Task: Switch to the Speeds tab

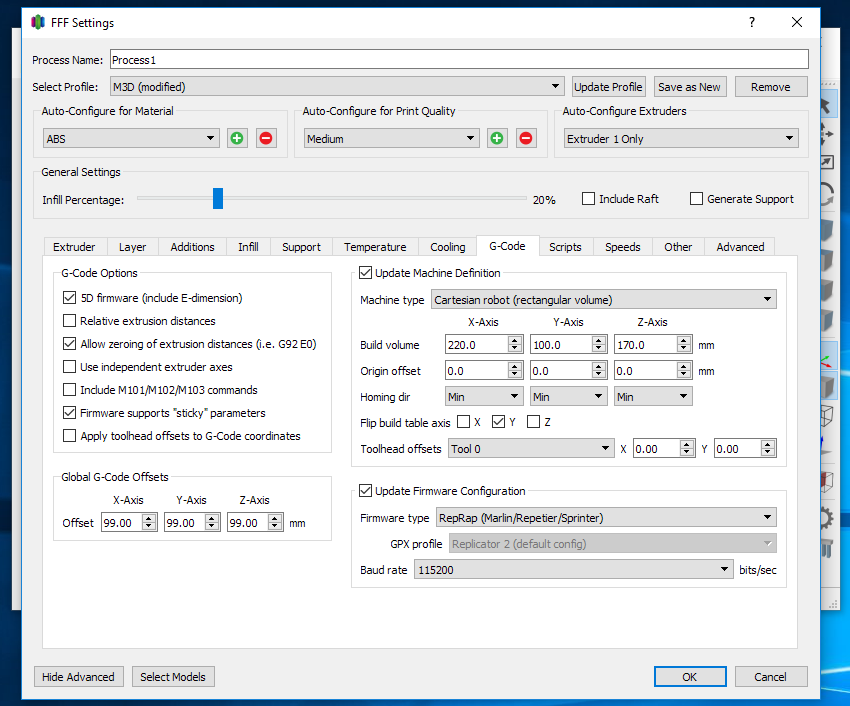Action: [623, 247]
